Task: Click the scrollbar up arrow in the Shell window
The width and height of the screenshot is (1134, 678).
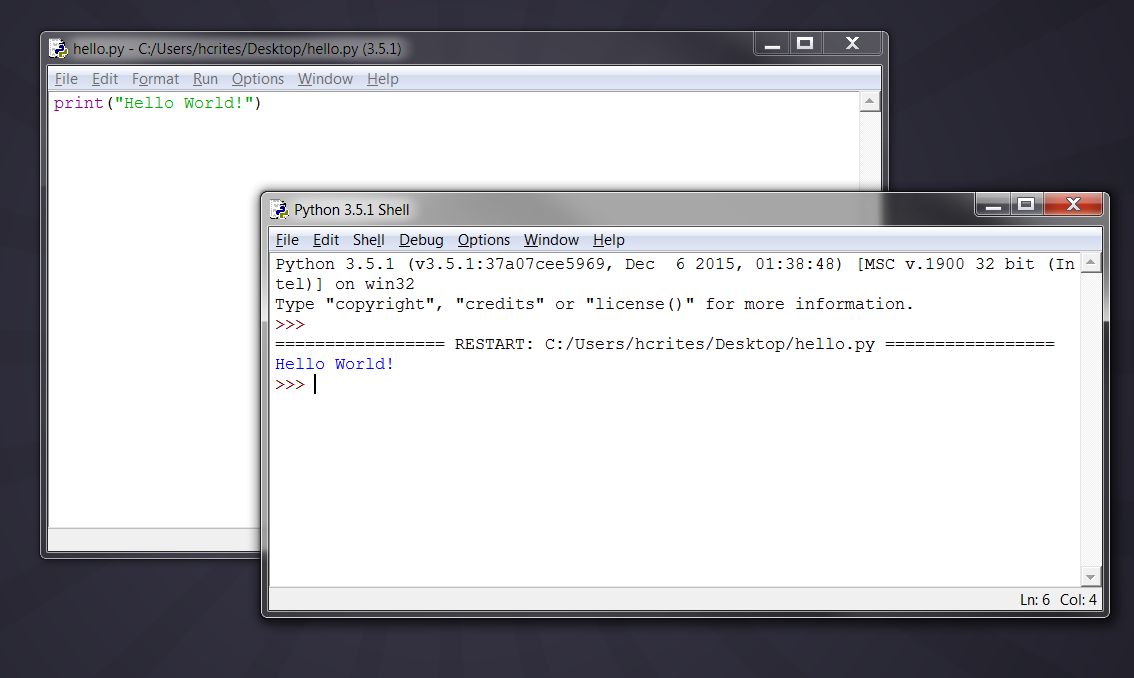Action: [1092, 263]
